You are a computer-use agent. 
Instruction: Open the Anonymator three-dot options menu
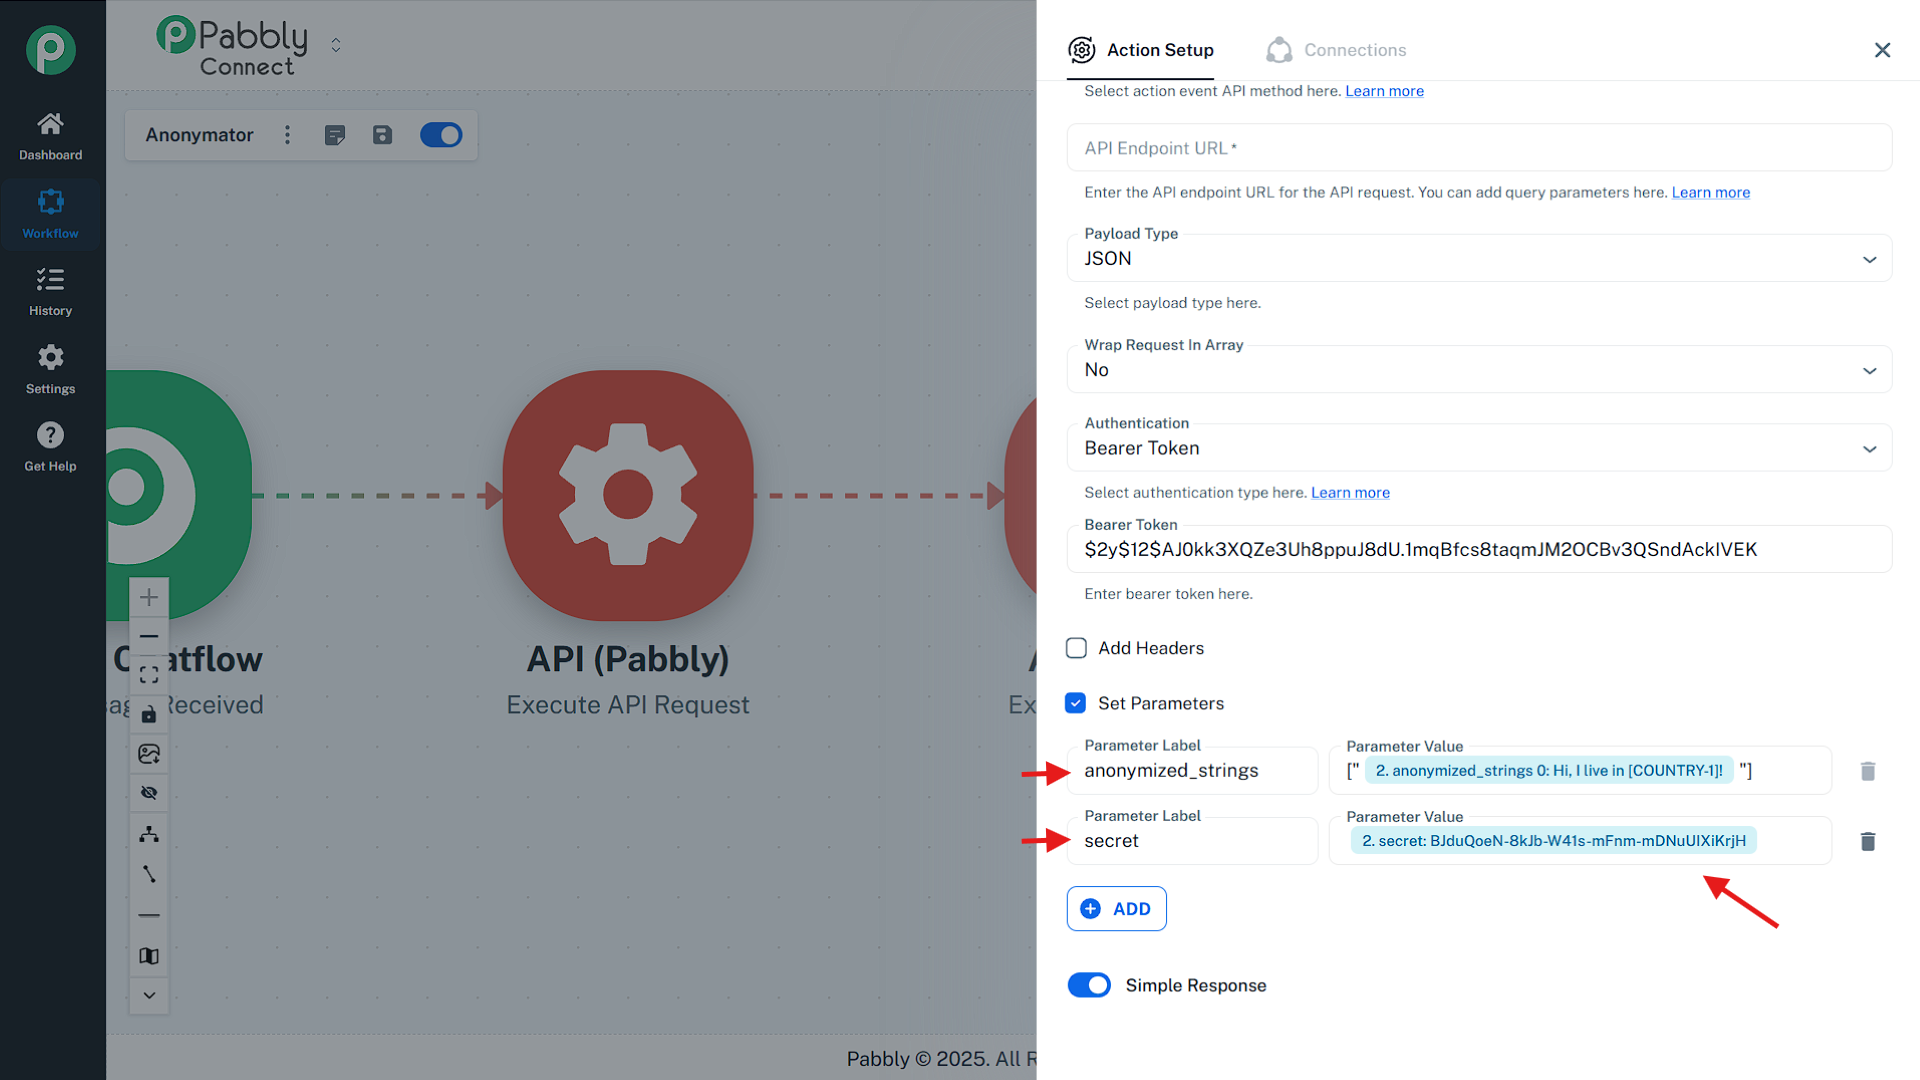click(x=288, y=135)
